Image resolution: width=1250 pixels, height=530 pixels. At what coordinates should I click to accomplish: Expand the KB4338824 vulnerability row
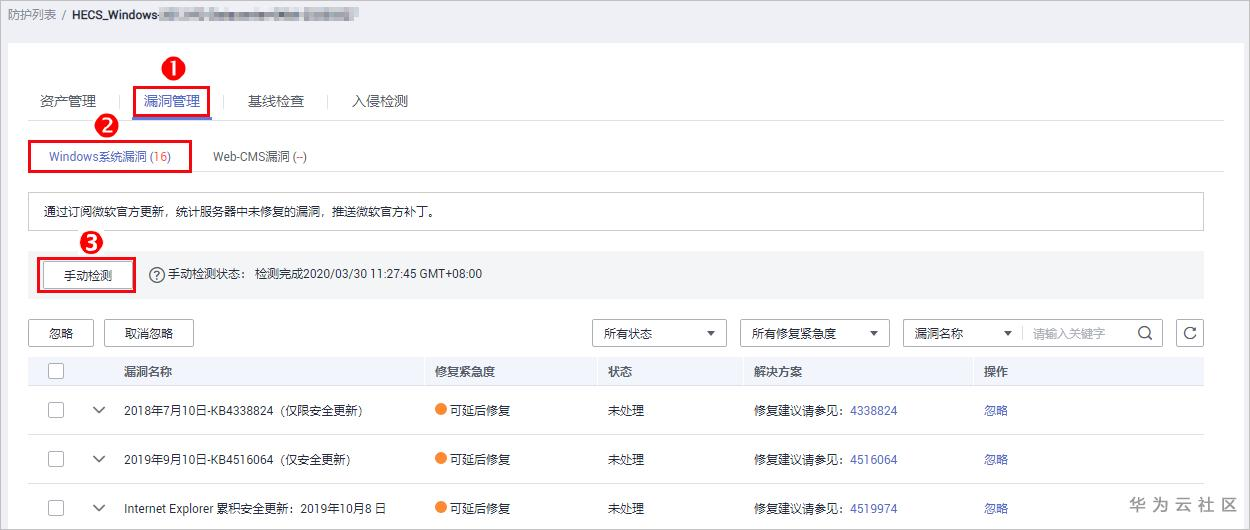click(98, 410)
